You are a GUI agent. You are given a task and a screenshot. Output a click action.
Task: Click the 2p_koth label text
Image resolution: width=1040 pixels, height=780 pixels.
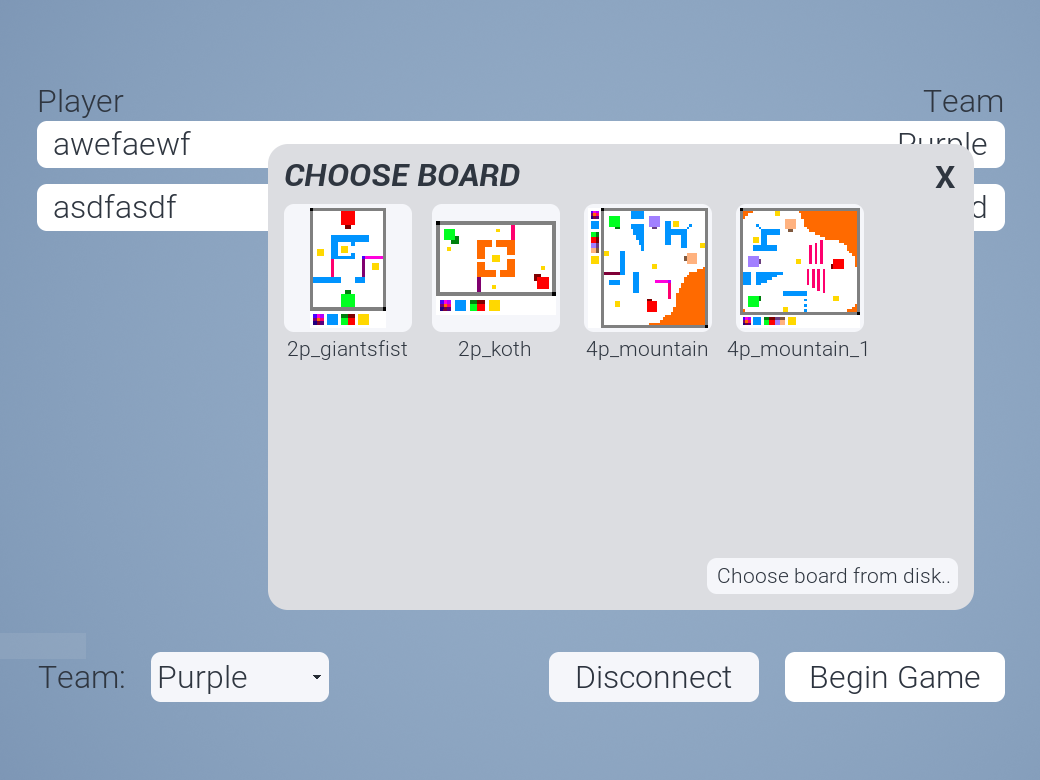click(x=494, y=349)
